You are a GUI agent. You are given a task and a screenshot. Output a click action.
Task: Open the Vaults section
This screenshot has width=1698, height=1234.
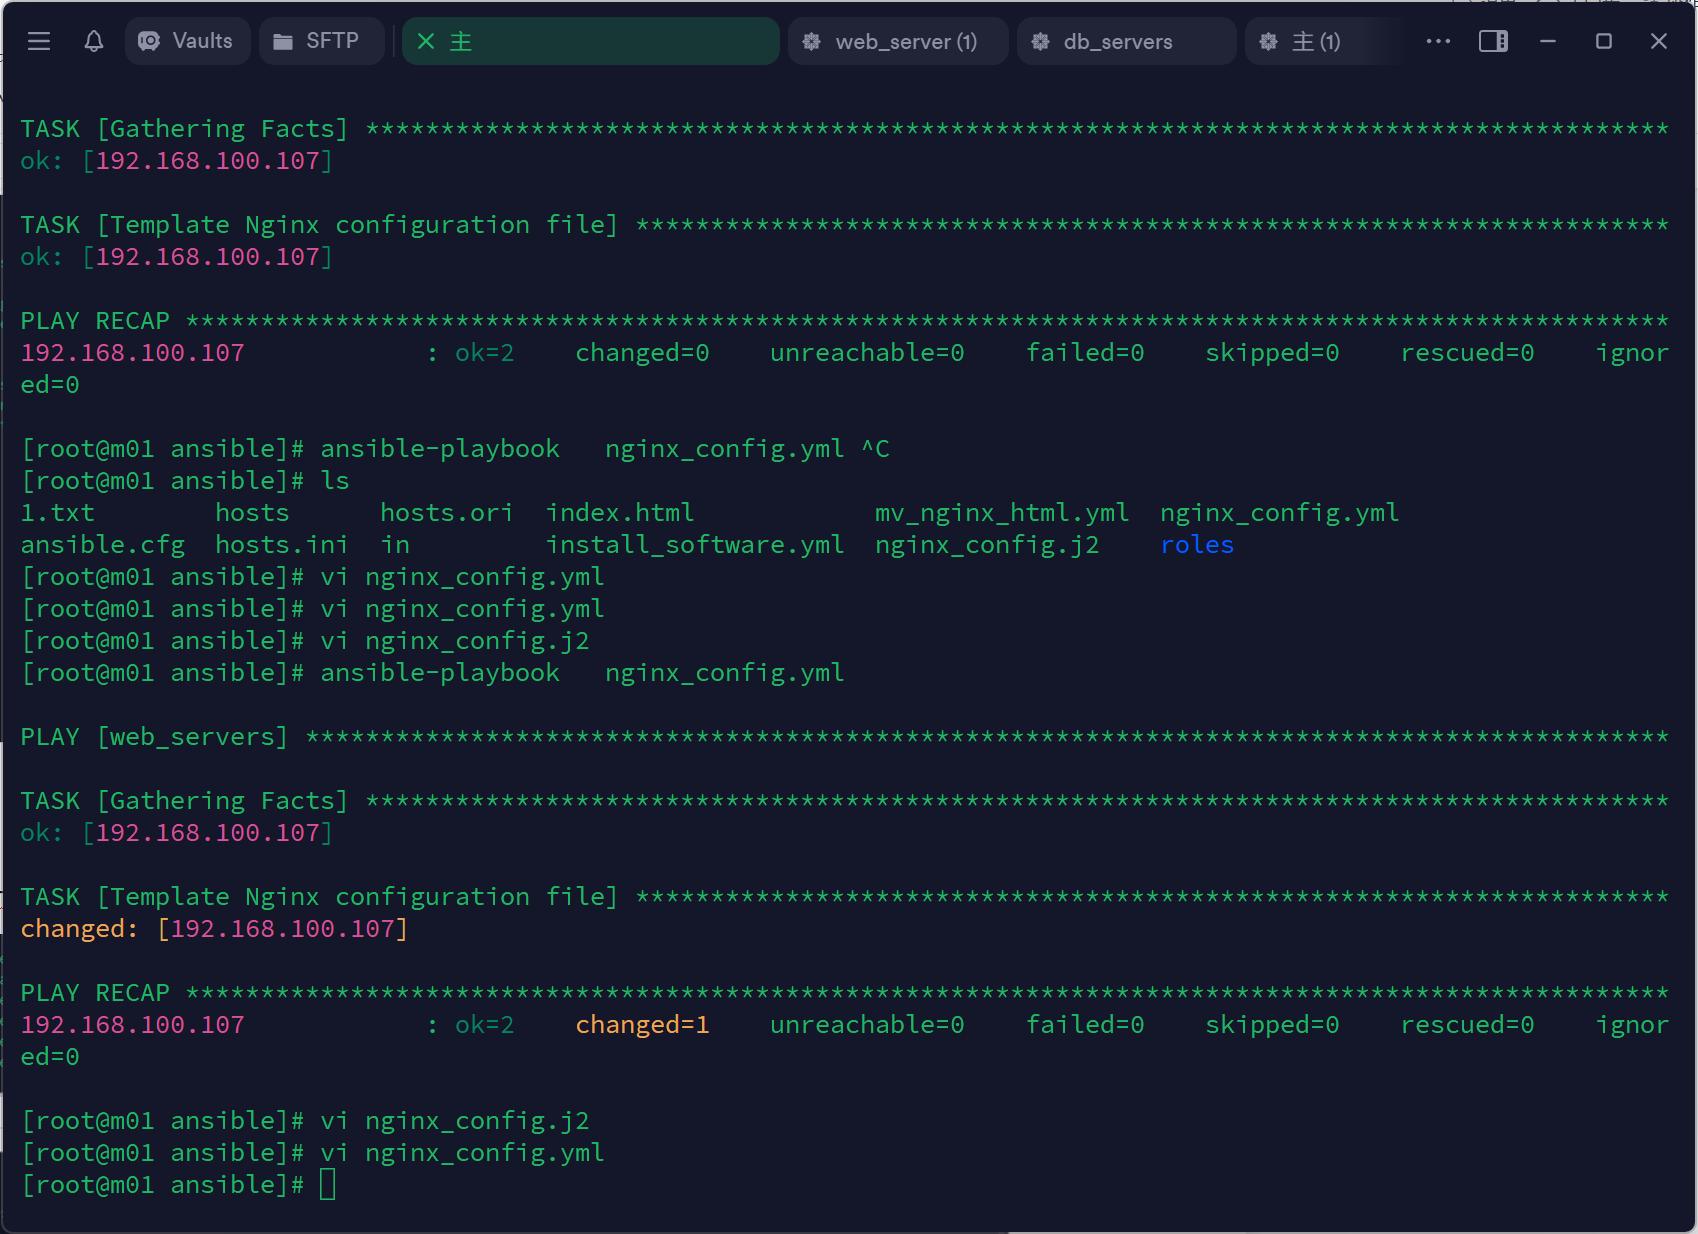tap(188, 41)
